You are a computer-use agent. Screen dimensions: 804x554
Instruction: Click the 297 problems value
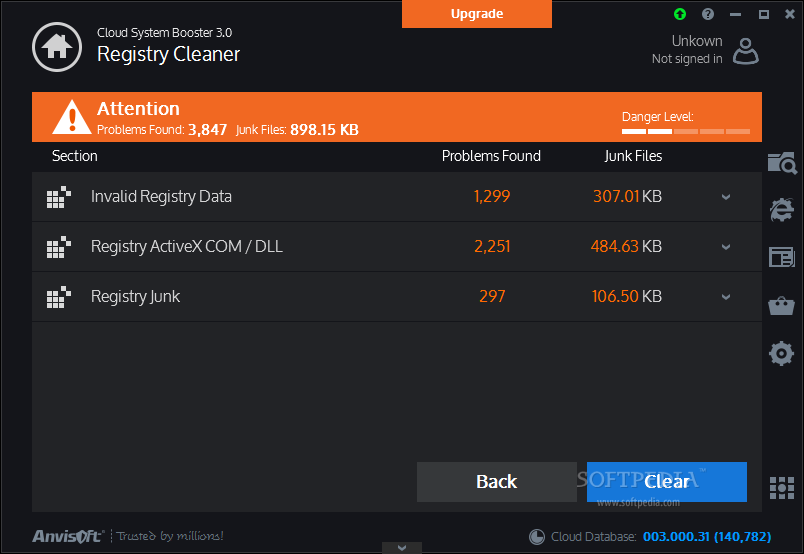click(492, 296)
